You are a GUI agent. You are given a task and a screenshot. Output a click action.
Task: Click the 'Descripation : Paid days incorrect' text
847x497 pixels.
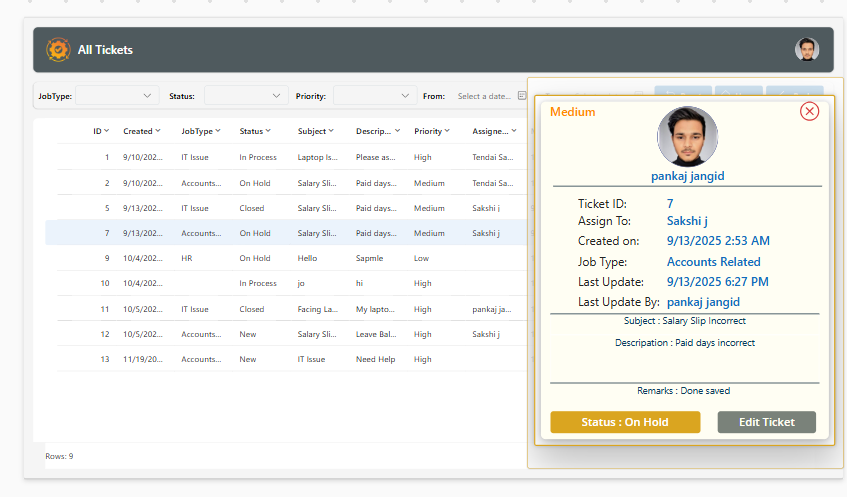(684, 342)
